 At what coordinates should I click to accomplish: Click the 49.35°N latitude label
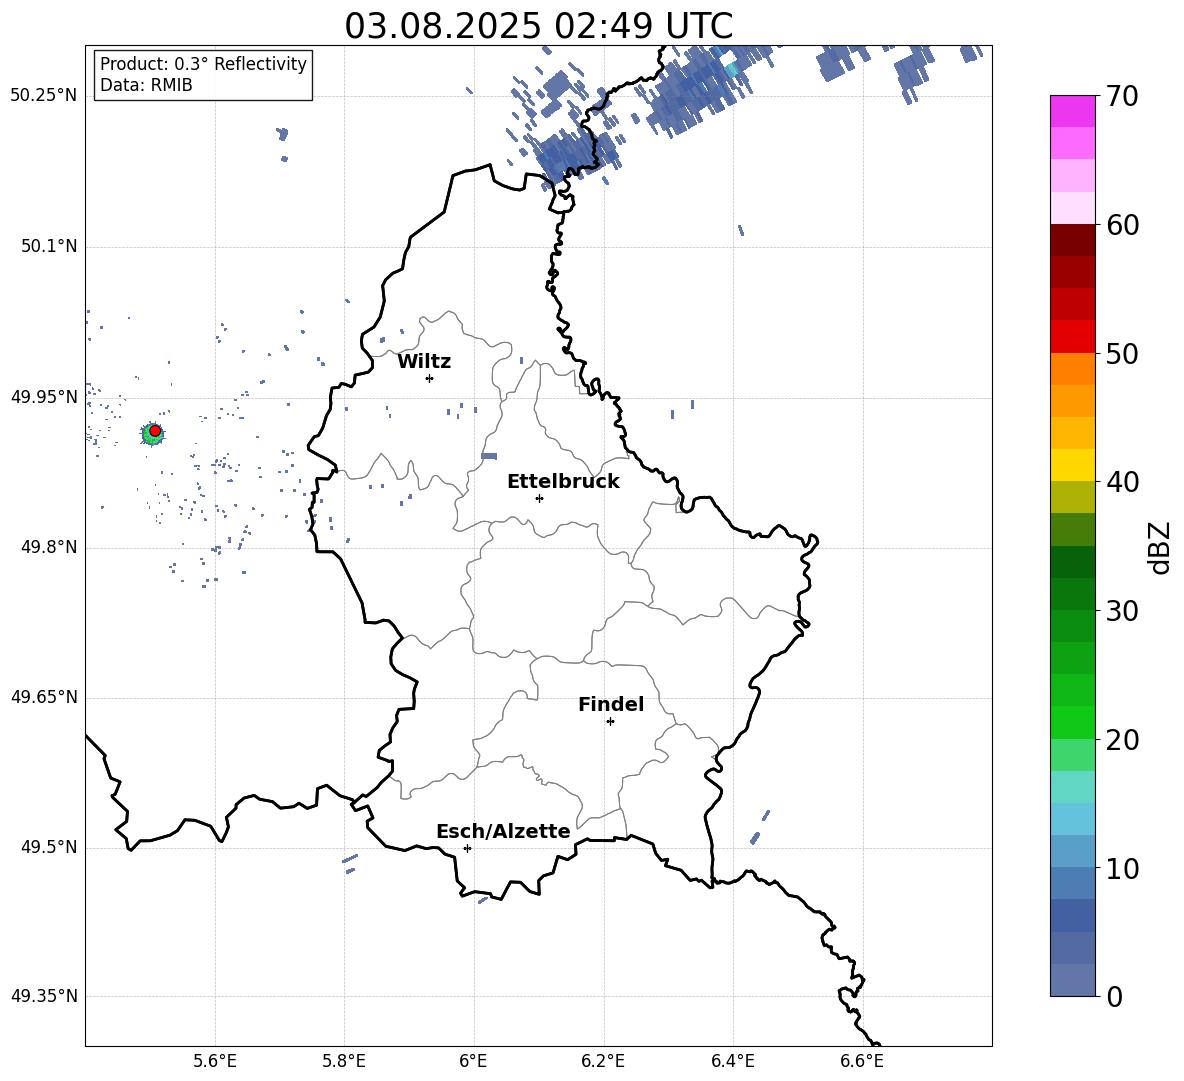[x=44, y=996]
